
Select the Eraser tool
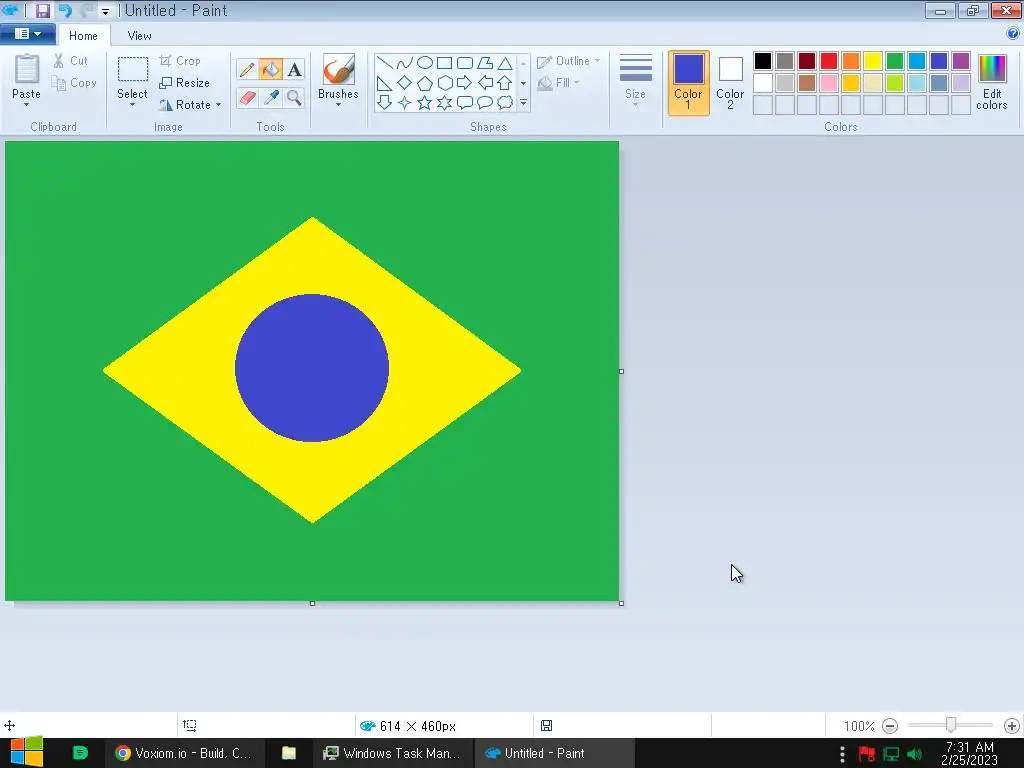tap(247, 98)
